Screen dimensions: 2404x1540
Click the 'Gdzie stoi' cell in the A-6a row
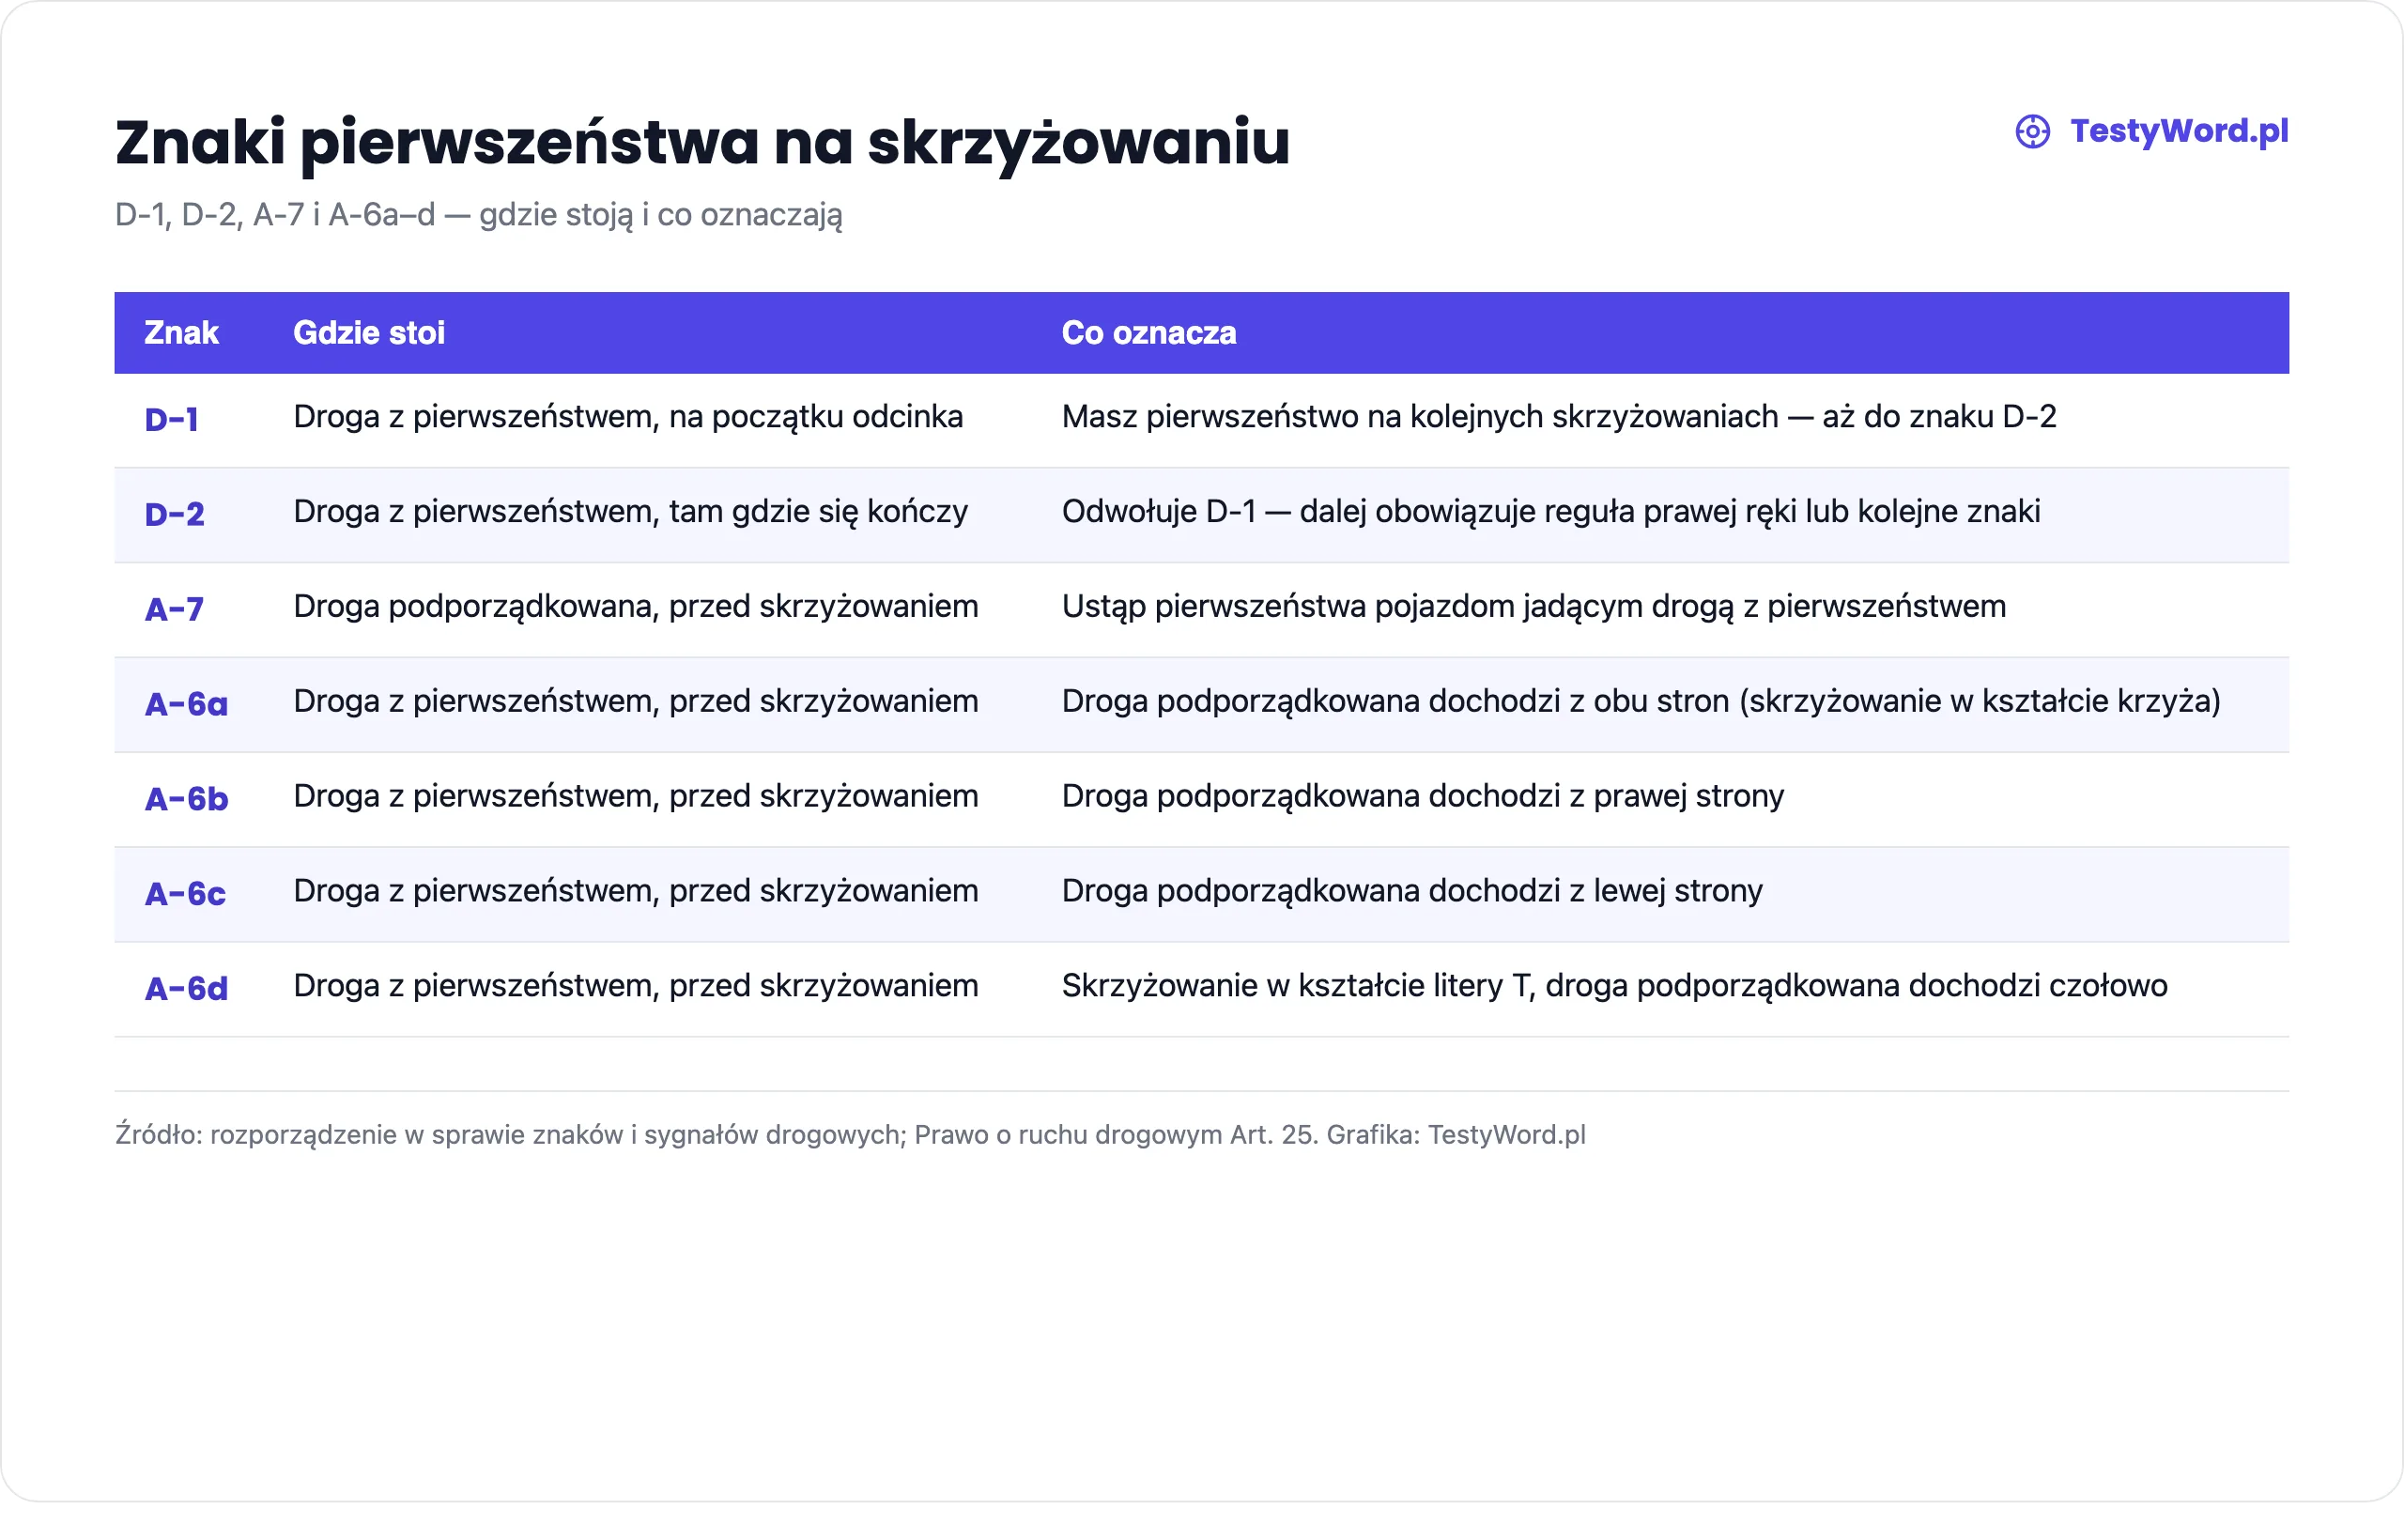pyautogui.click(x=636, y=701)
